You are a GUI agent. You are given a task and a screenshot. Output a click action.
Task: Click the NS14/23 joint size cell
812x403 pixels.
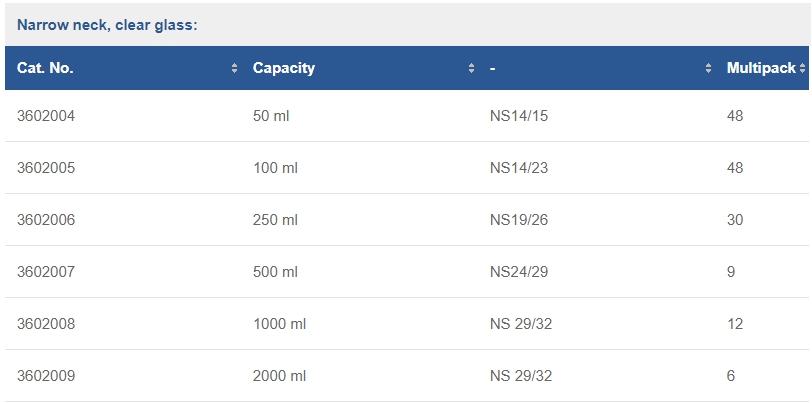(519, 168)
